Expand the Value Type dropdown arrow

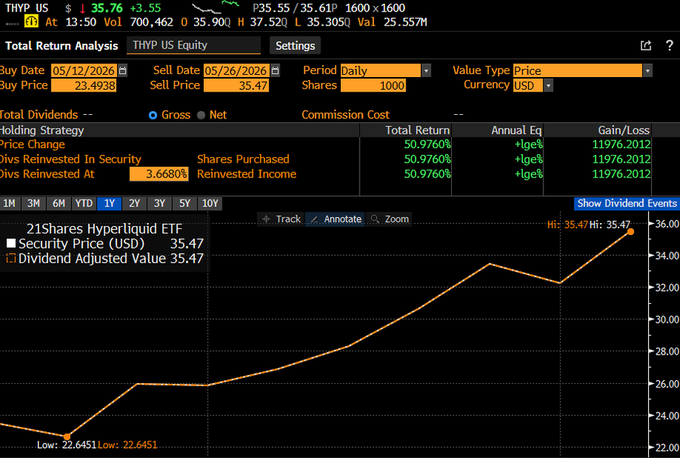(647, 71)
